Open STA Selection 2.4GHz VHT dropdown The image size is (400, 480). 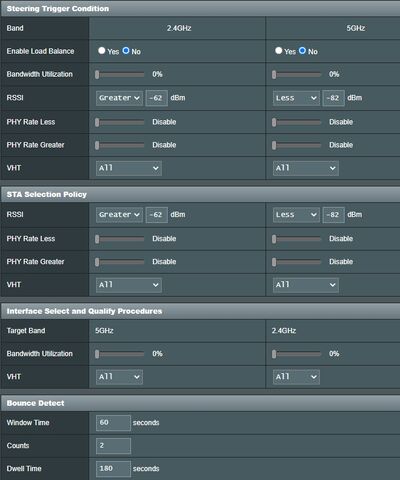(x=129, y=285)
